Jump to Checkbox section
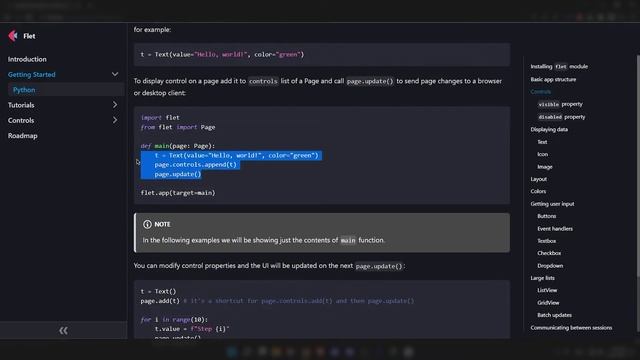The image size is (640, 360). click(549, 253)
